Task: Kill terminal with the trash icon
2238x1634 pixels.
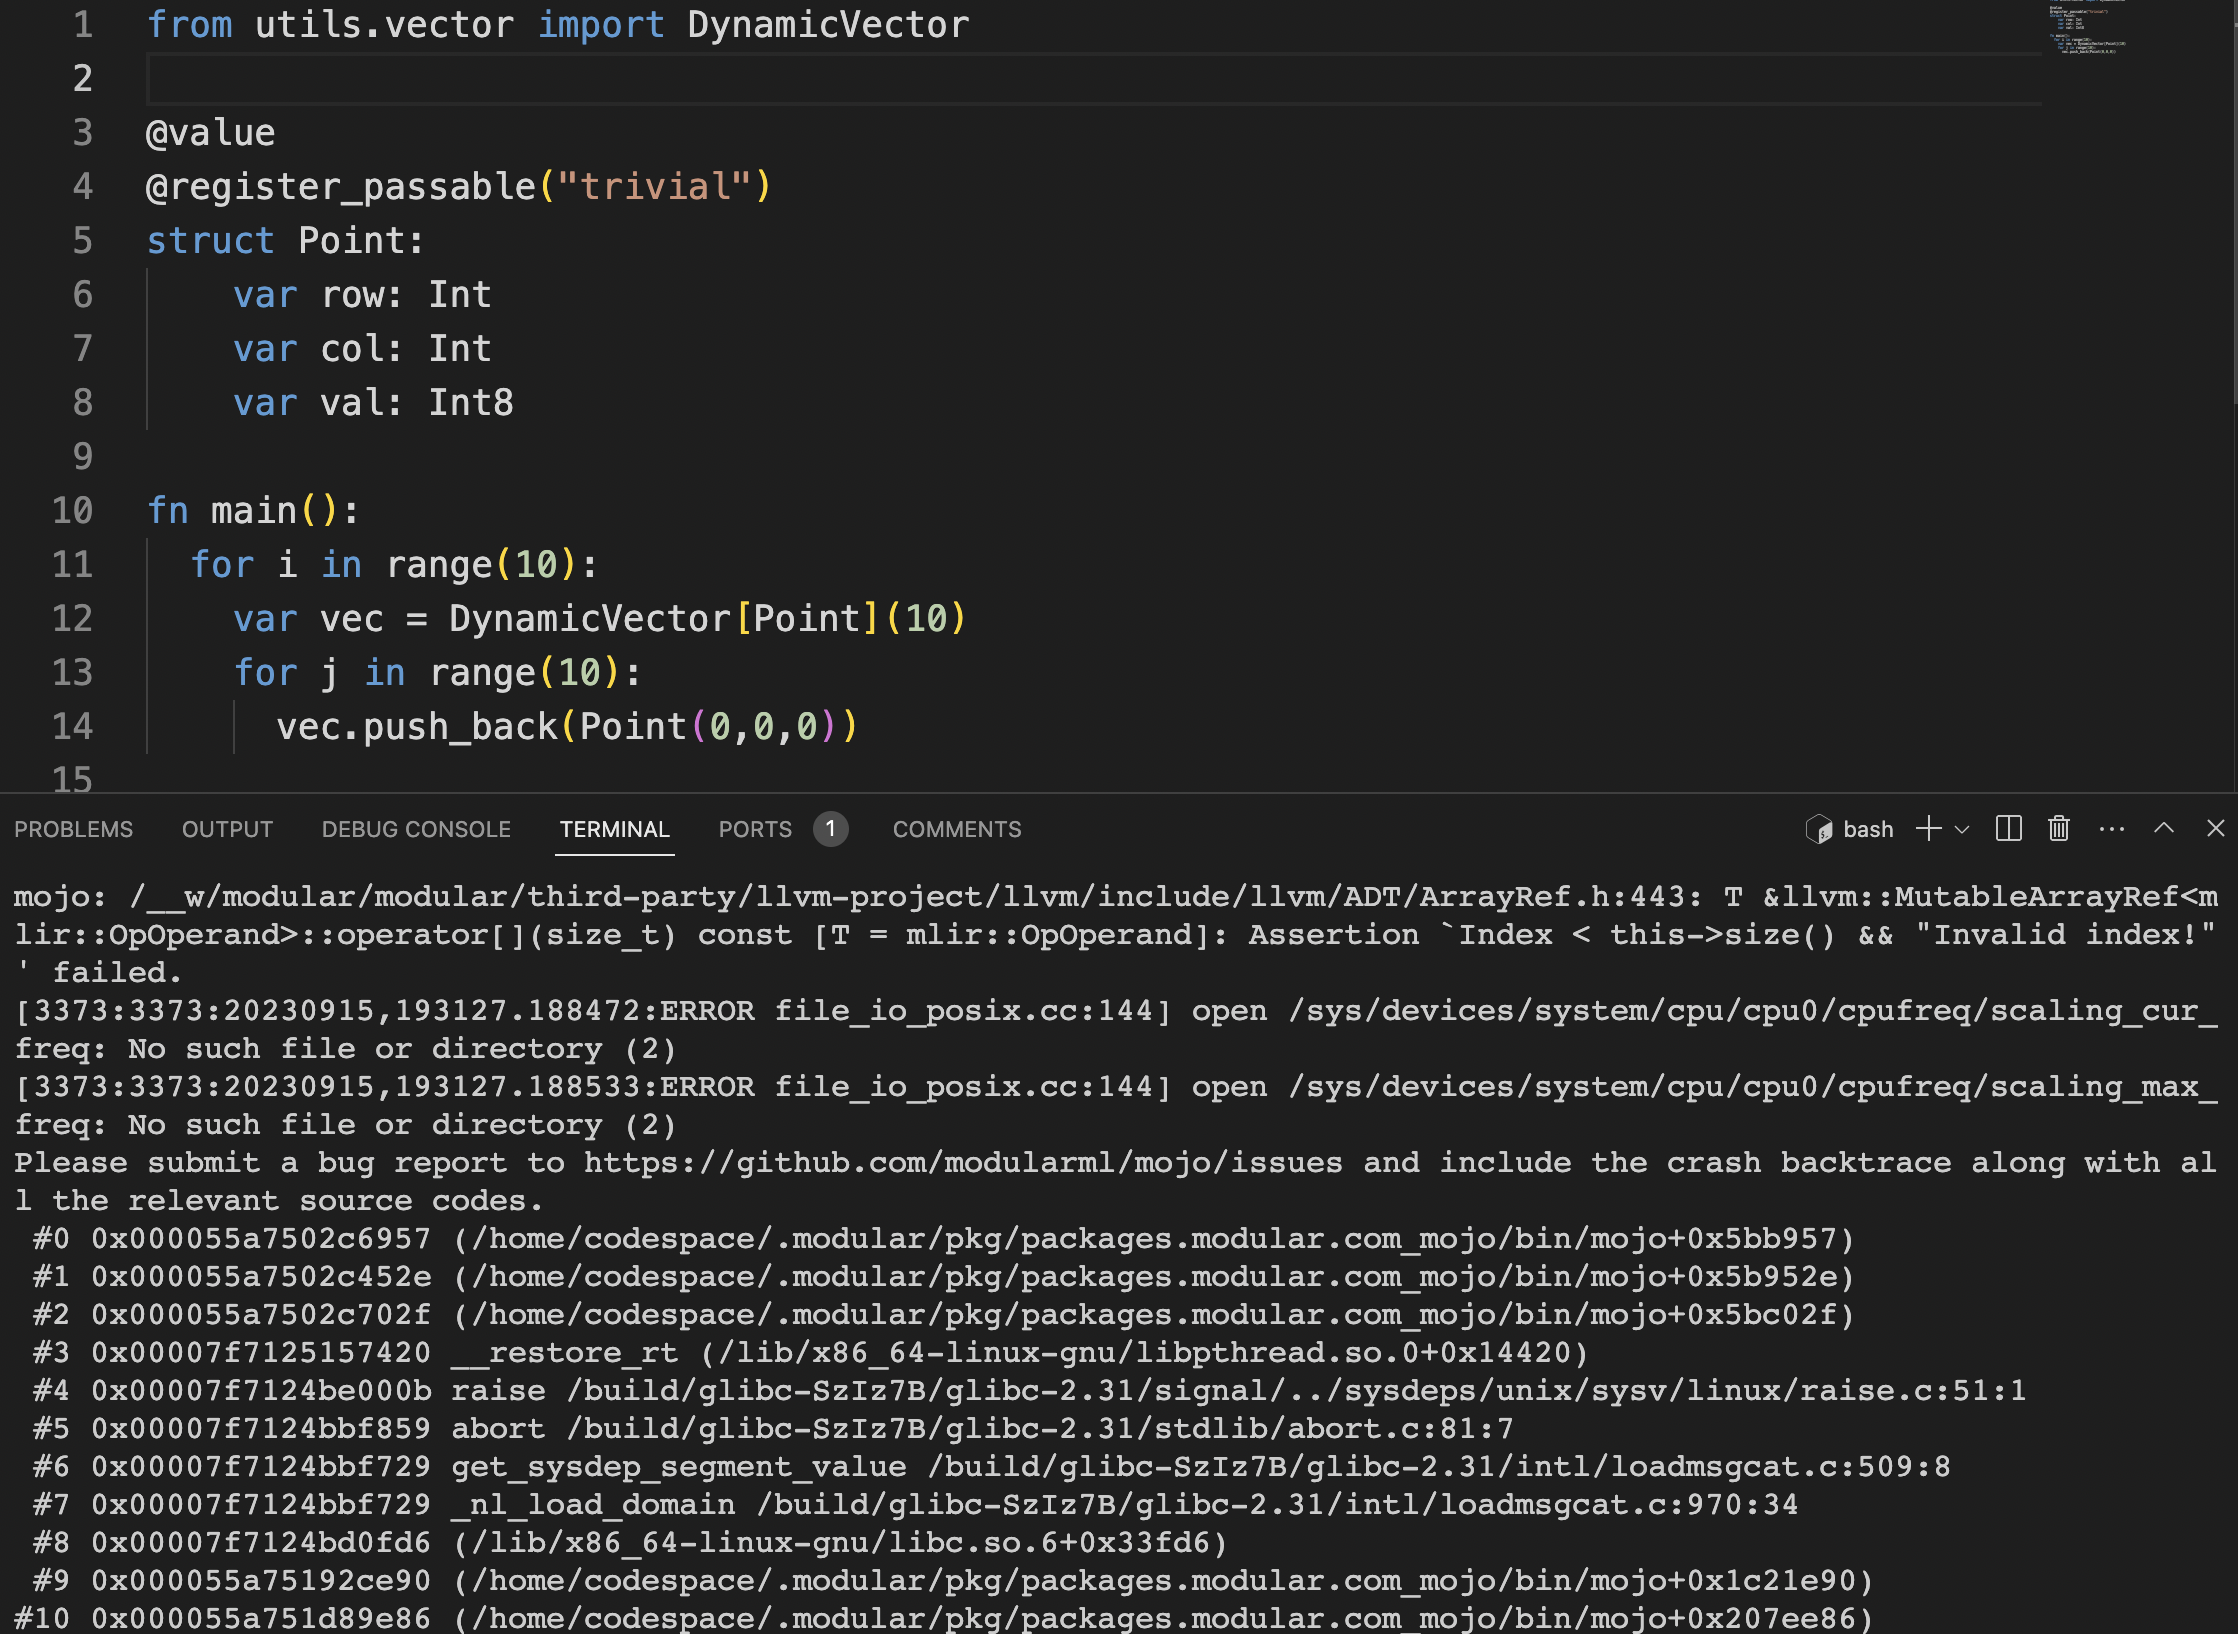Action: coord(2058,829)
